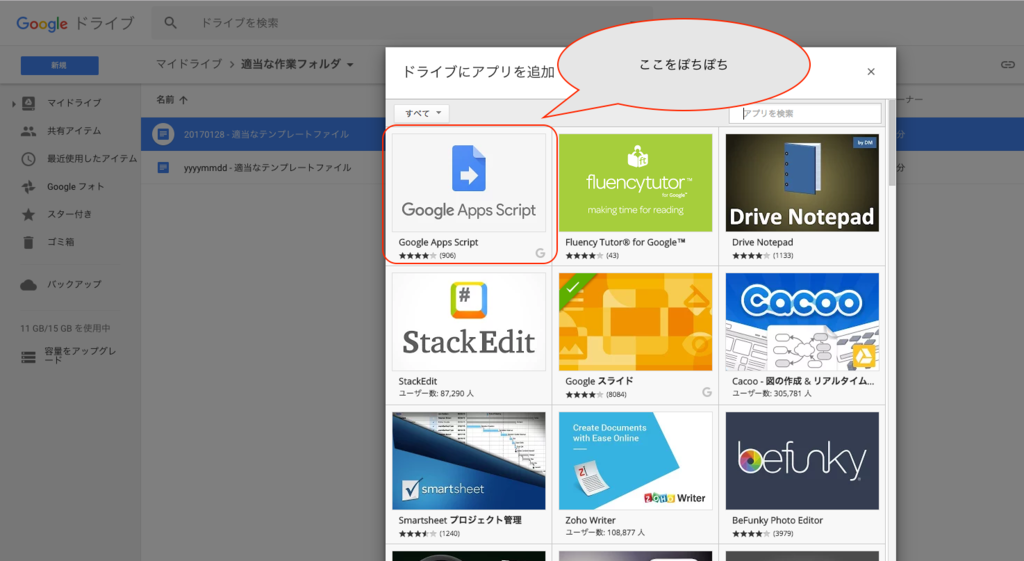Open マイドライブ in the sidebar
This screenshot has width=1024, height=561.
point(74,103)
